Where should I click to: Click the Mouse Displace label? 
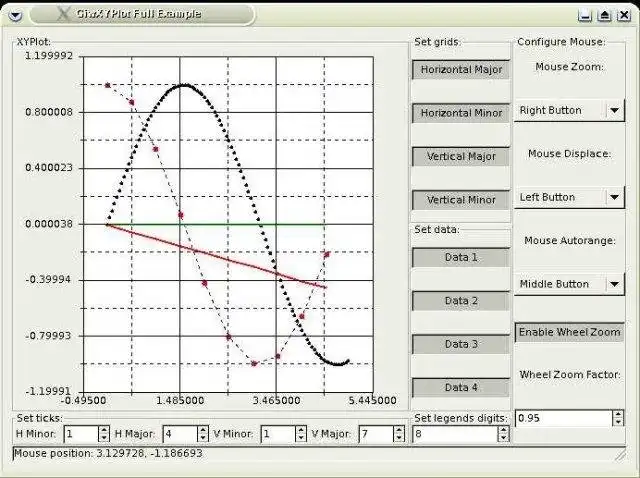[569, 154]
